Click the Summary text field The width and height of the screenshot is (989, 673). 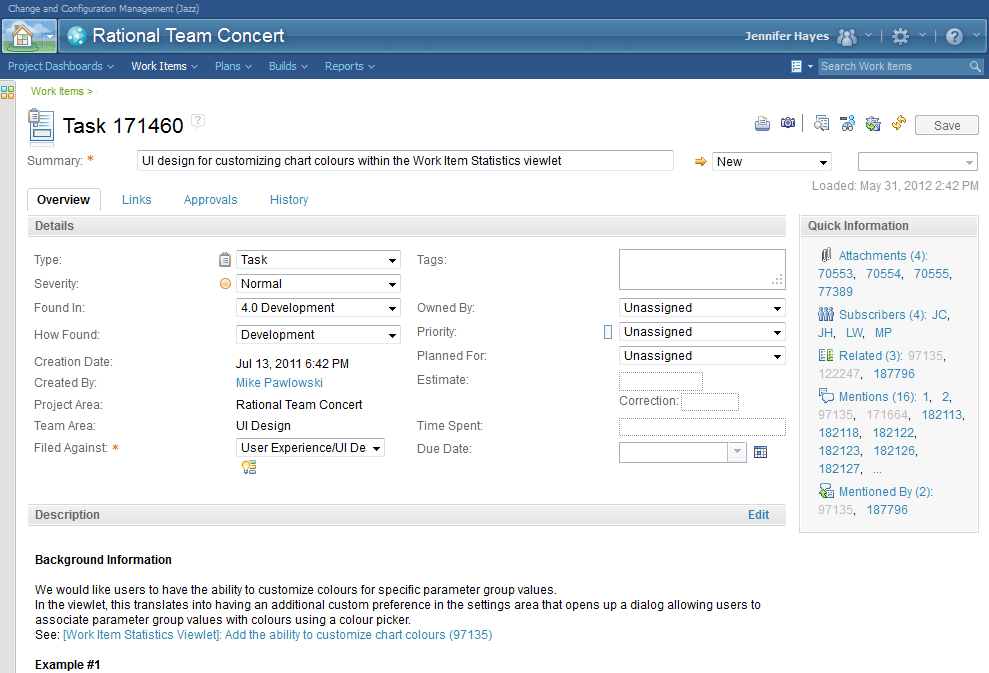click(405, 161)
